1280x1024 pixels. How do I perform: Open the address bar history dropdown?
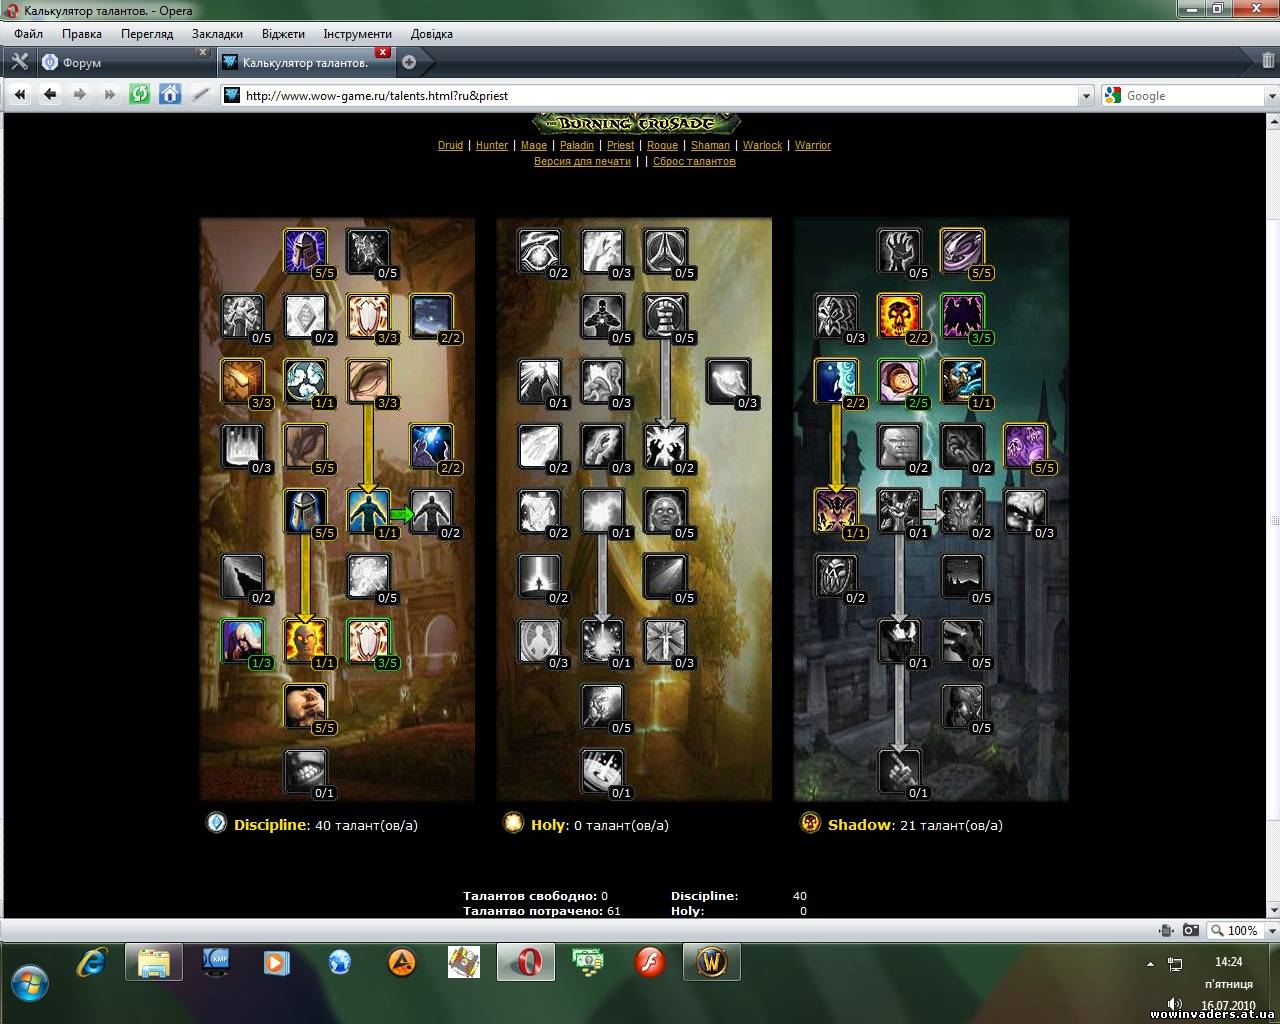tap(1087, 96)
